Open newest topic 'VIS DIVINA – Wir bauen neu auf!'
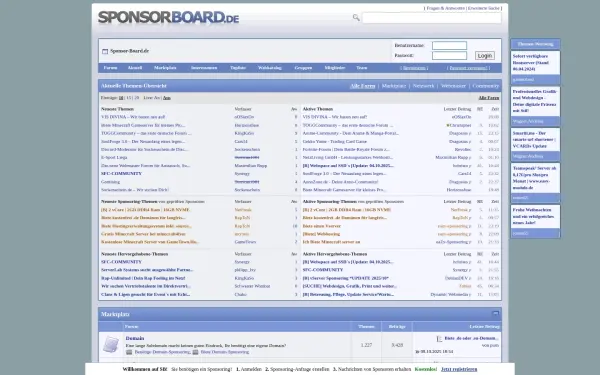600x375 pixels. 133,117
